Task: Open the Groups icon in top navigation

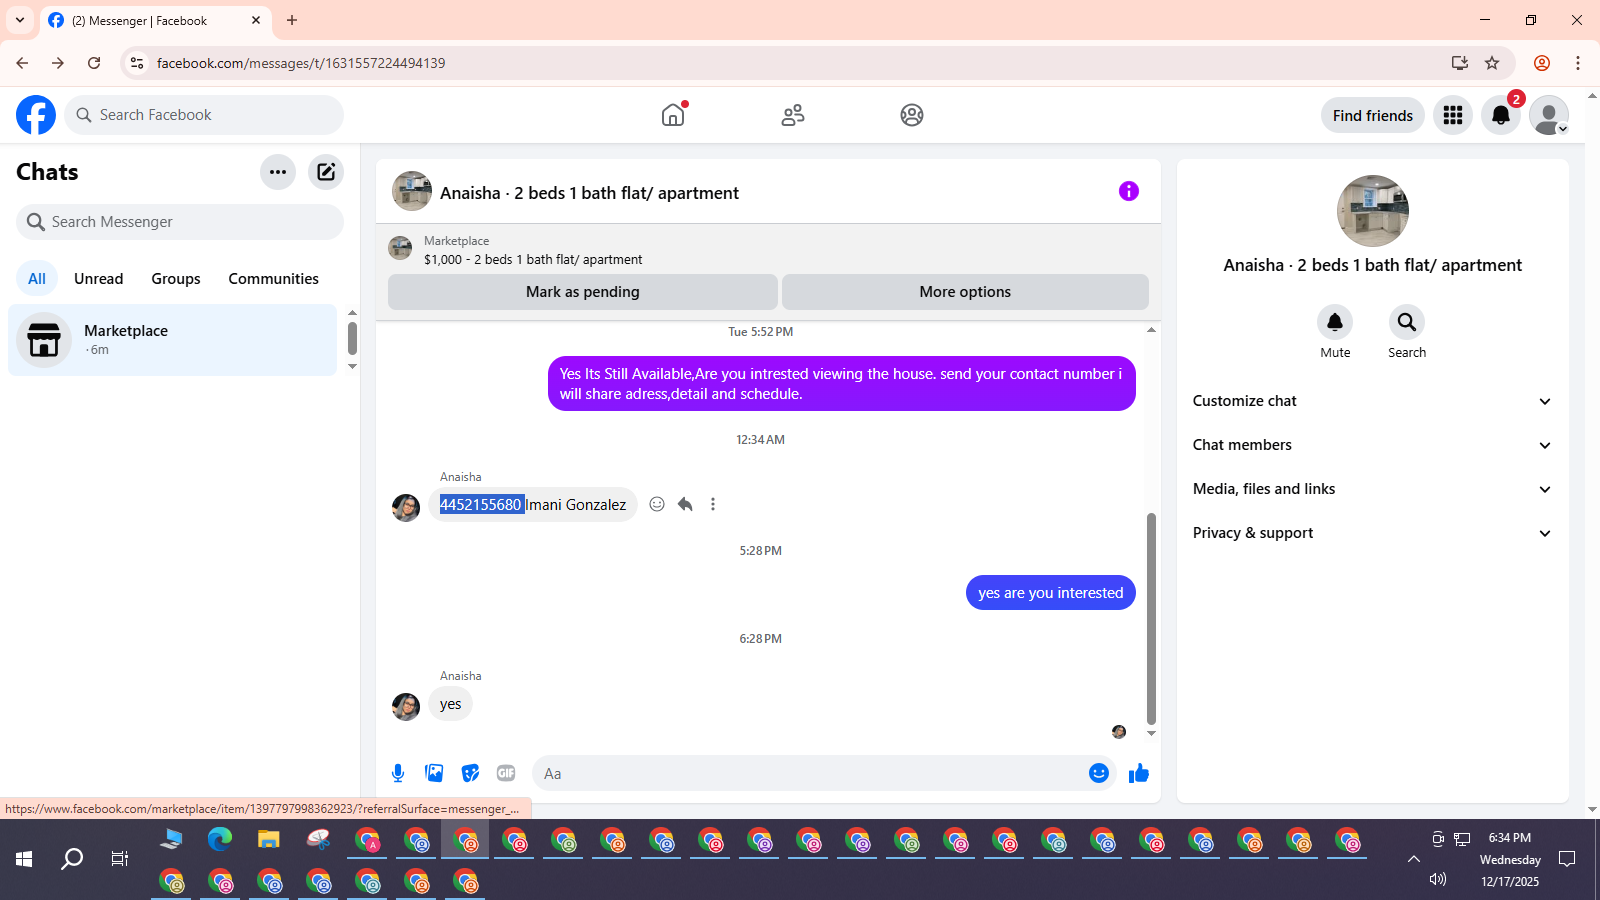Action: [x=912, y=115]
